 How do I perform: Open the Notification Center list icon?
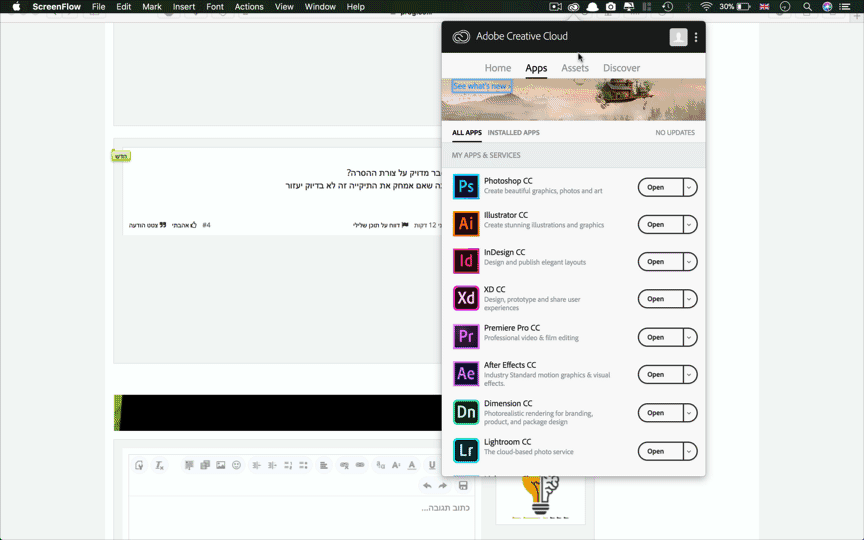point(845,7)
